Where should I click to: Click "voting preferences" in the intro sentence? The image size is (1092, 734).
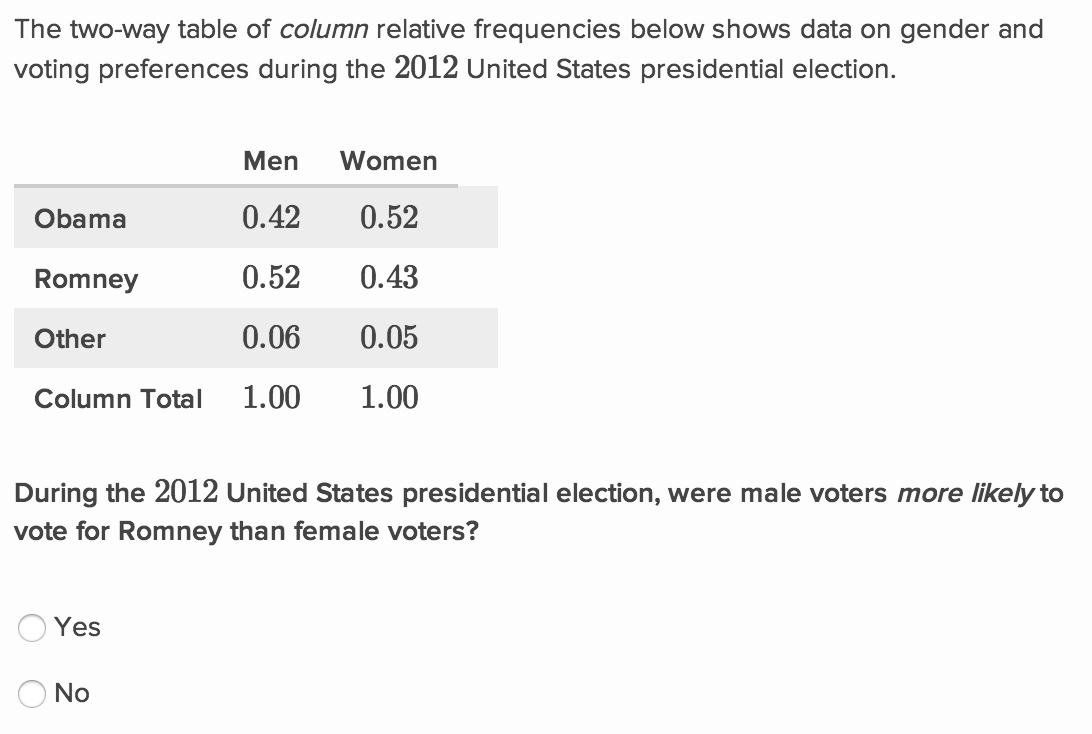tap(130, 70)
